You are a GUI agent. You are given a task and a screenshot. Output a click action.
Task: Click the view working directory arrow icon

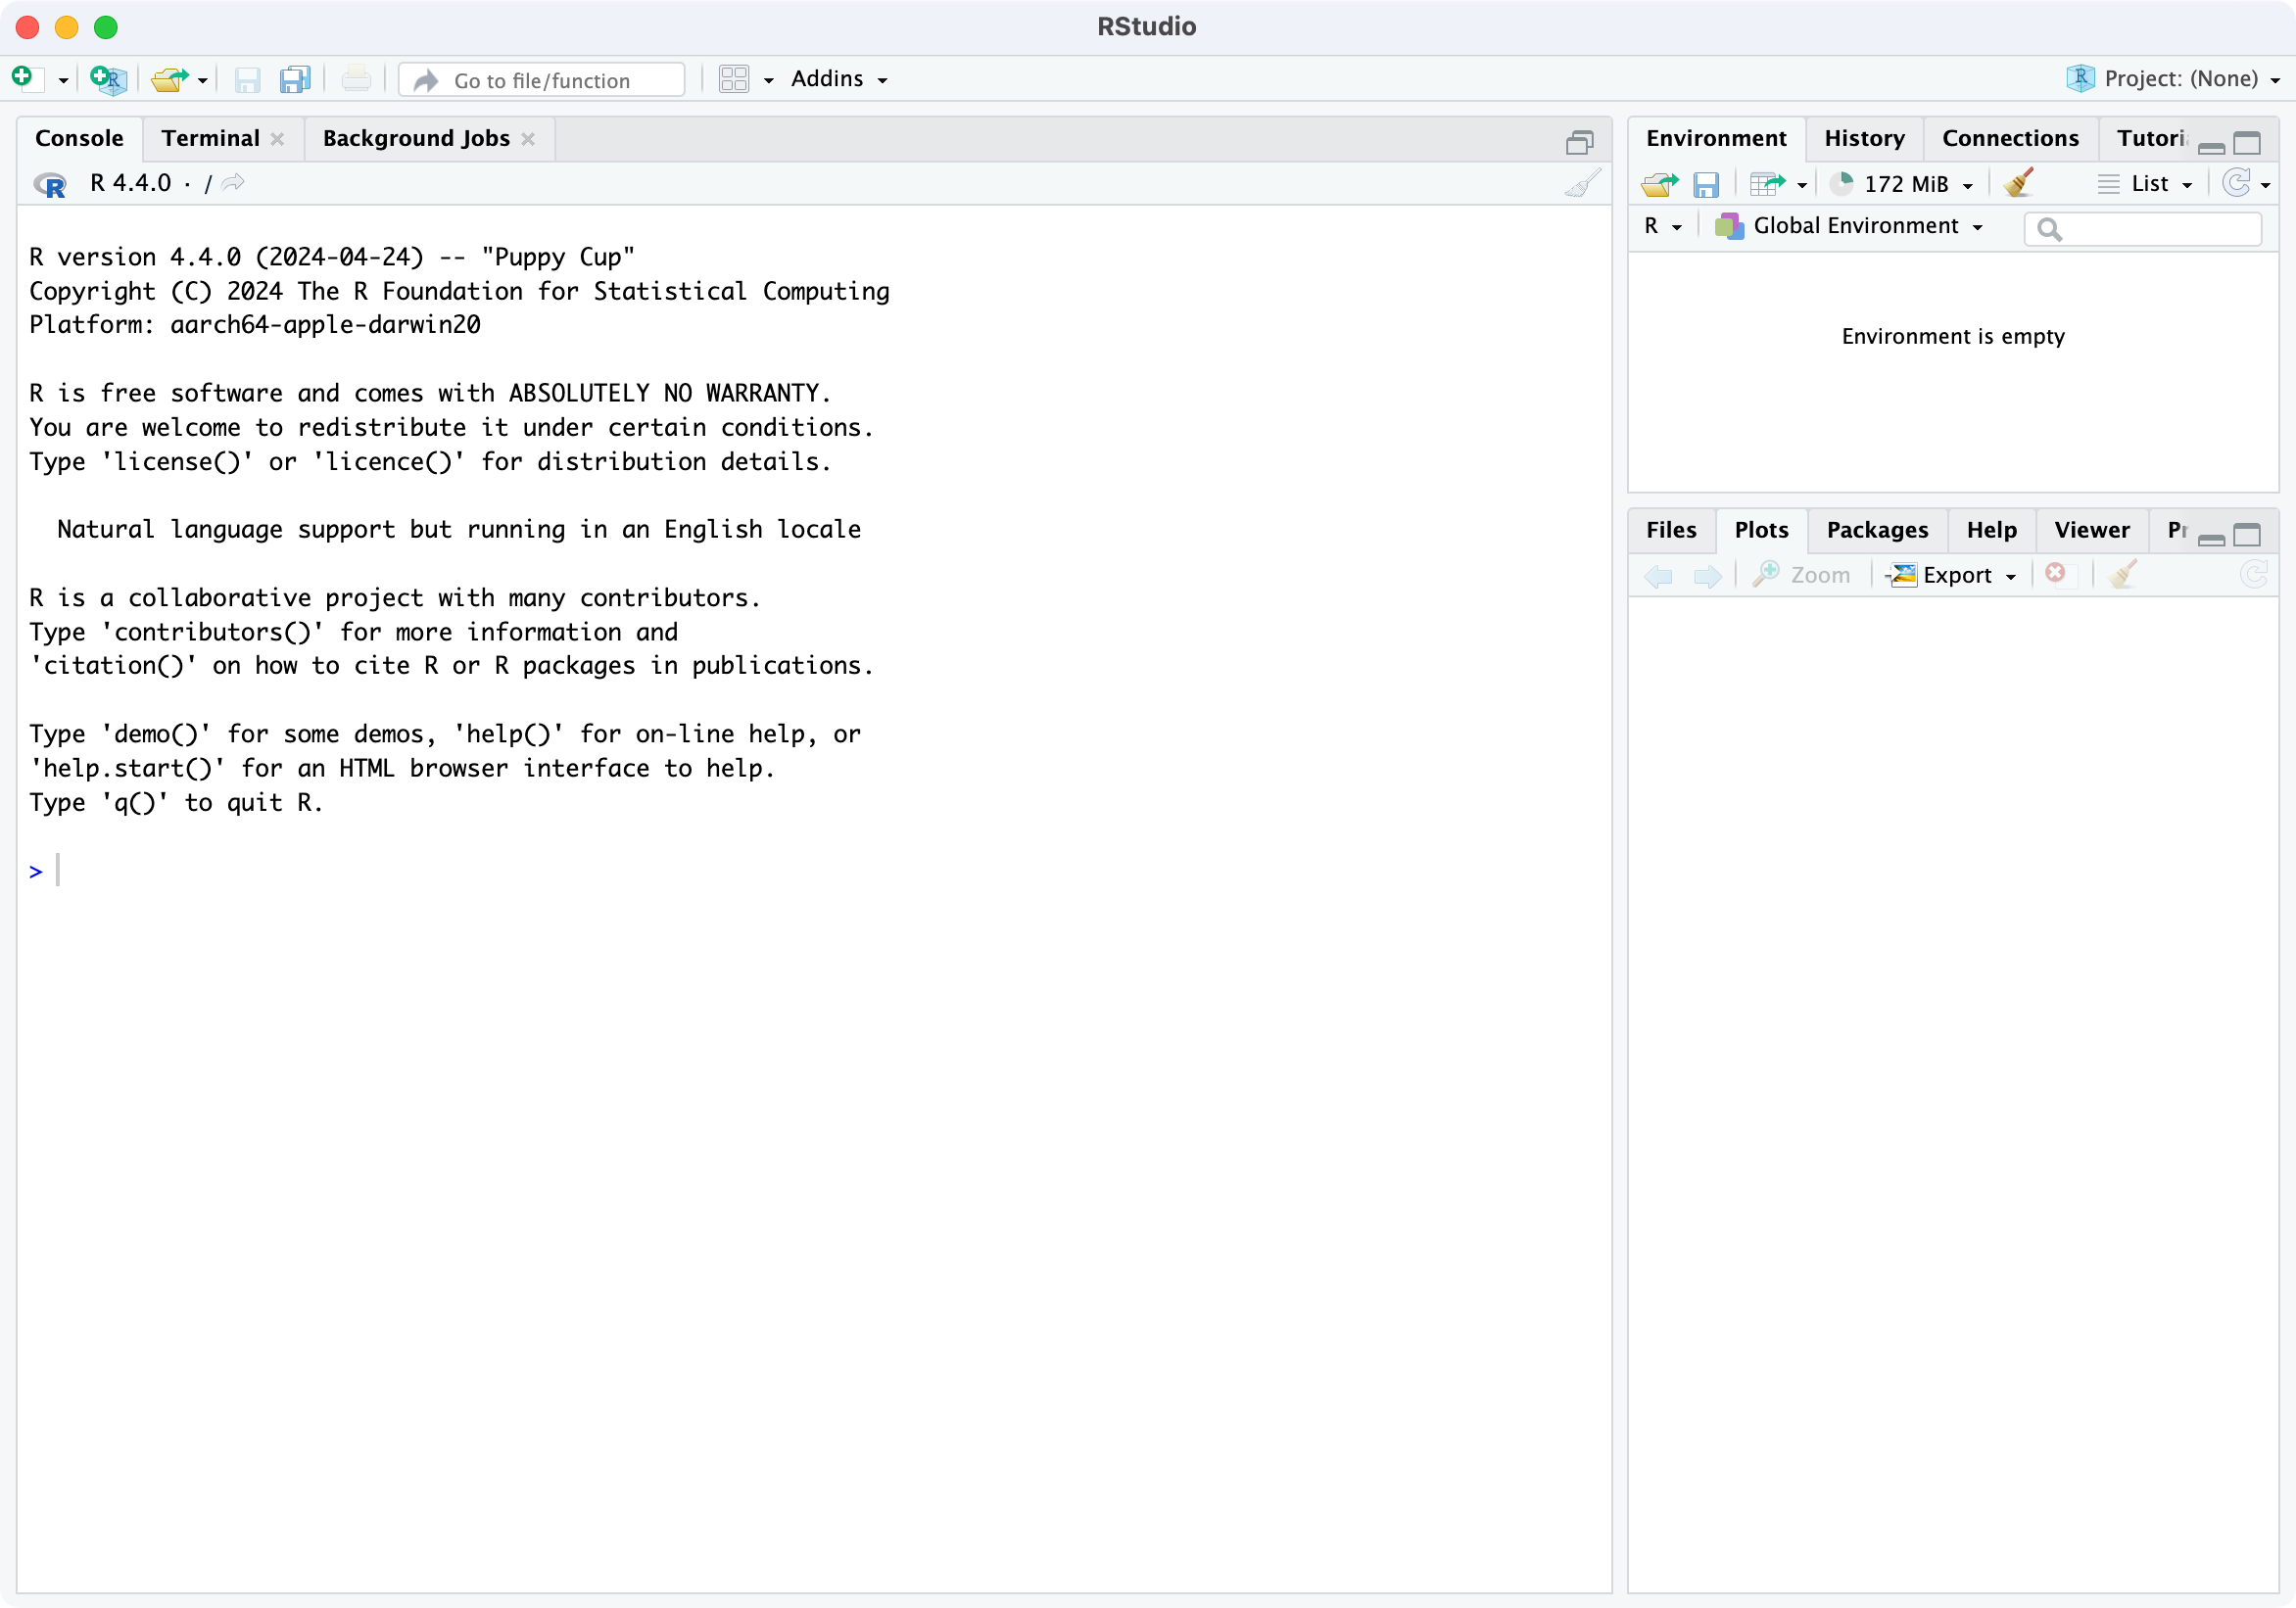pos(233,183)
